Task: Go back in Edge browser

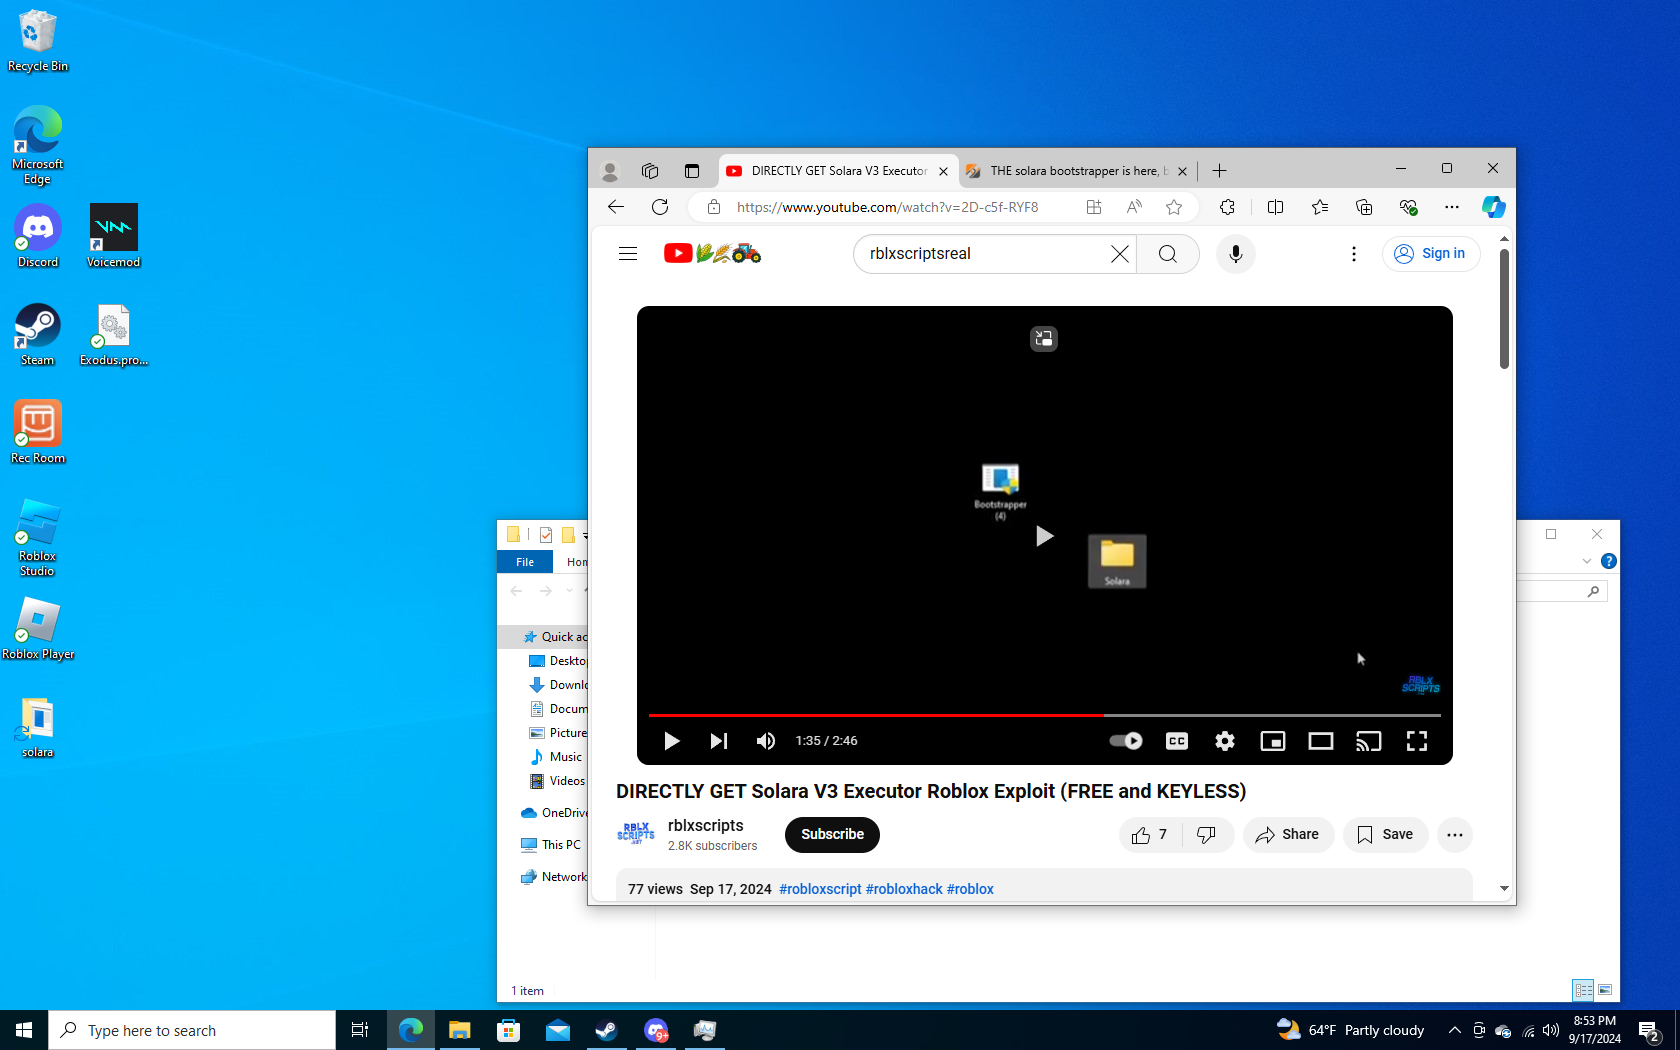Action: click(616, 207)
